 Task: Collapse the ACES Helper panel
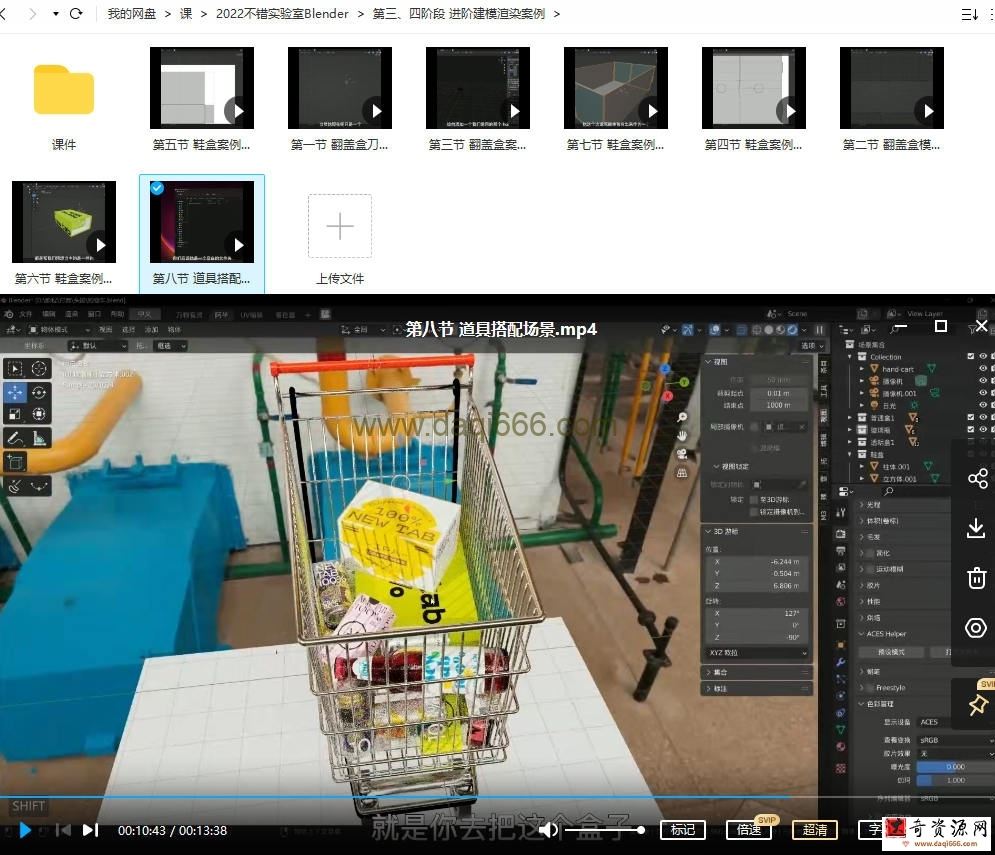pos(862,633)
